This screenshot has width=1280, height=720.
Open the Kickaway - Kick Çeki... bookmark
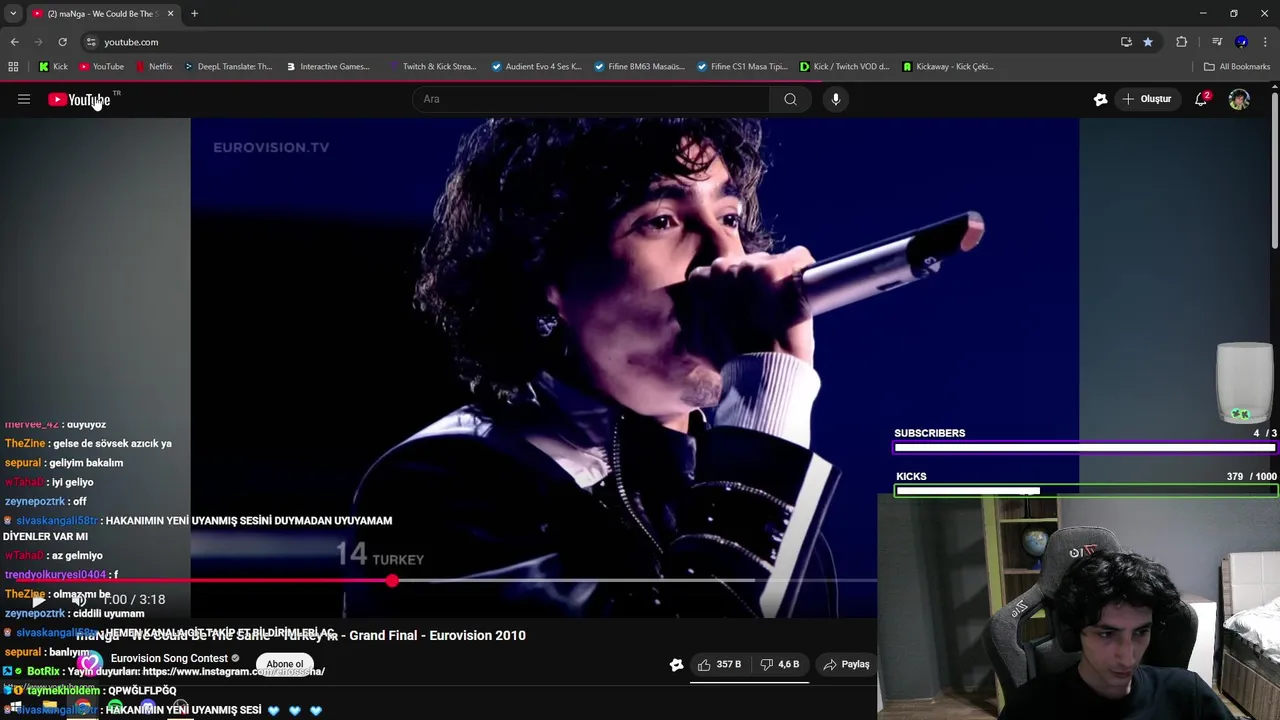[x=948, y=67]
